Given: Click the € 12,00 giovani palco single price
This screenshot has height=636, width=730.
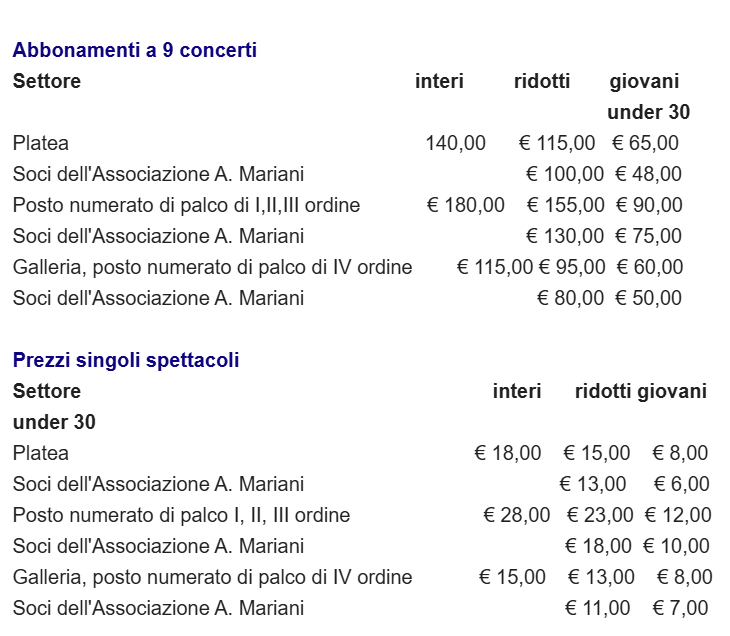Looking at the screenshot, I should click(678, 515).
